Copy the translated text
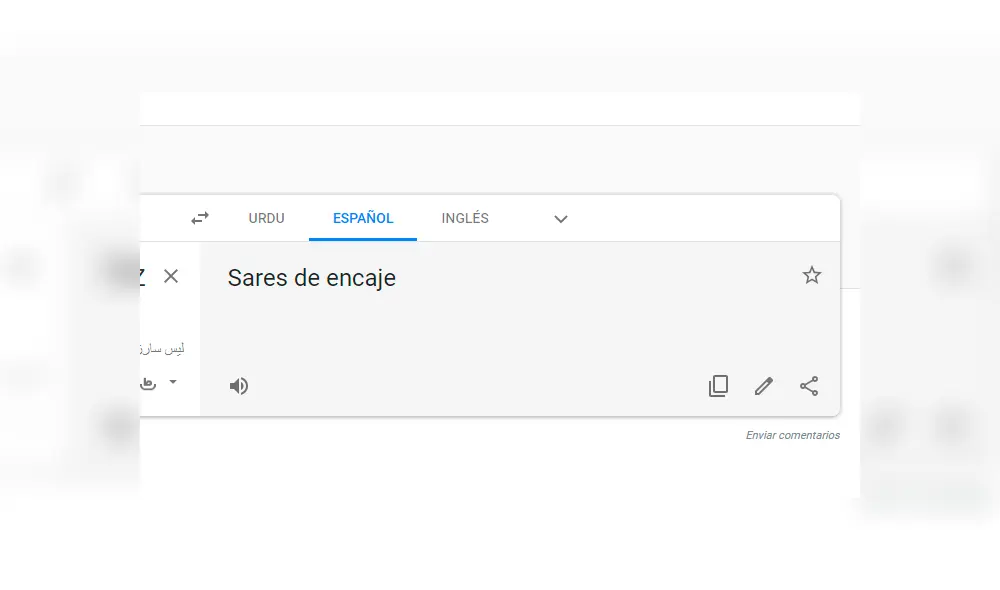 (718, 386)
